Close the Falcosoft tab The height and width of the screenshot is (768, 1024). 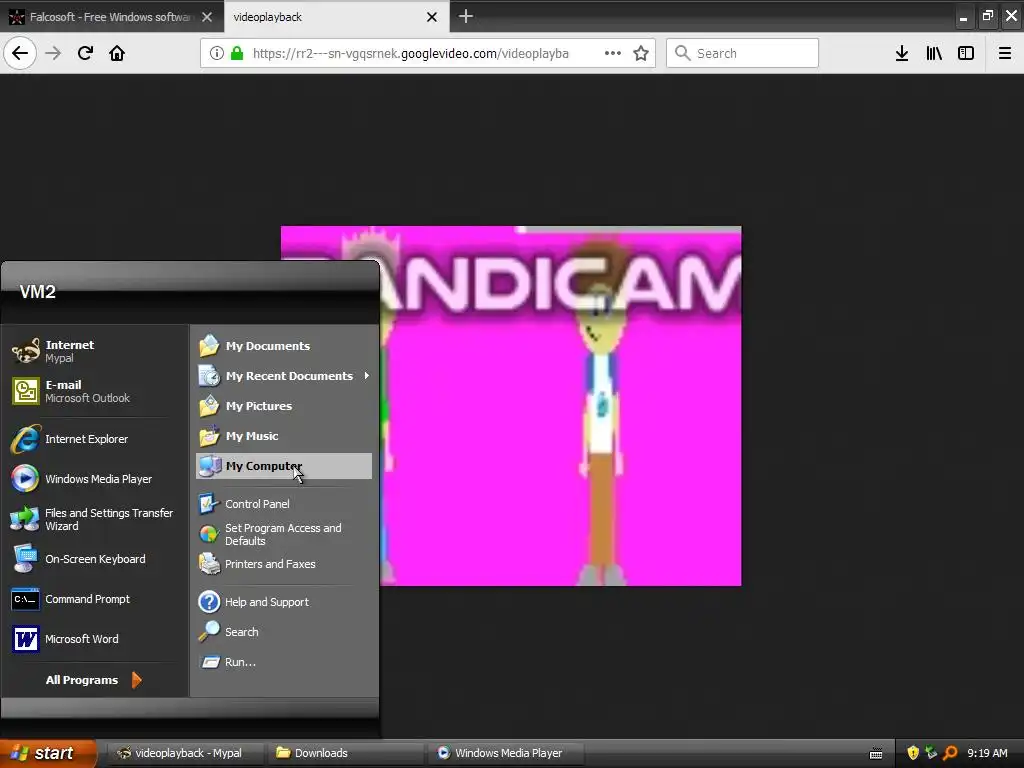(207, 17)
